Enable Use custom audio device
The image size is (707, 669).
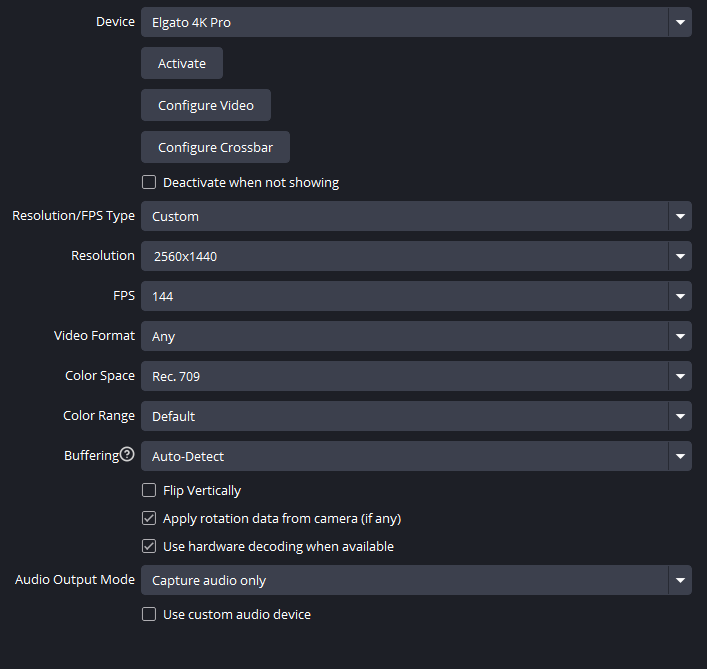tap(149, 615)
